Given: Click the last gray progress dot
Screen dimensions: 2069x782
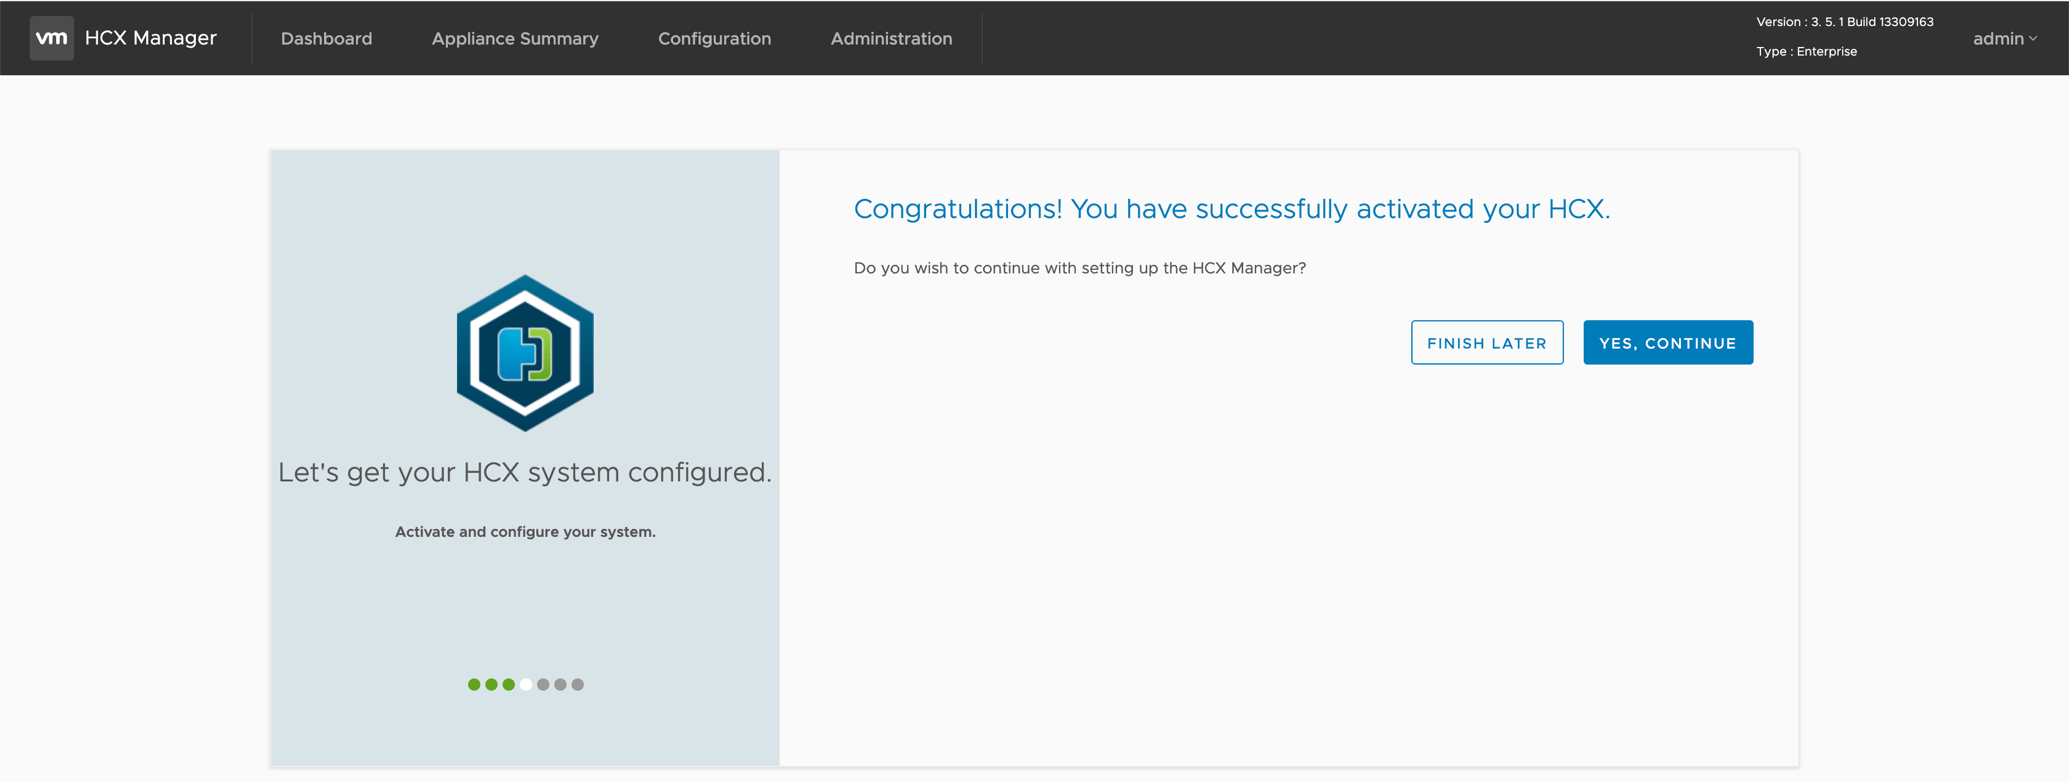Looking at the screenshot, I should tap(578, 685).
